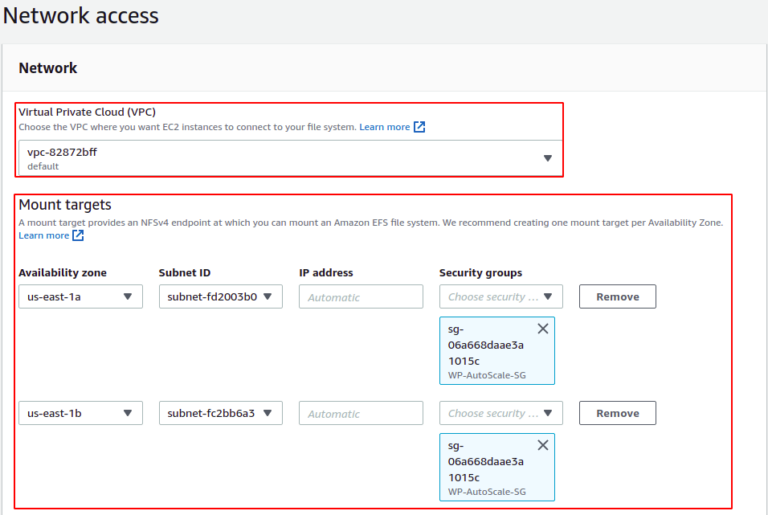Click Learn more link under Mount targets
The width and height of the screenshot is (768, 515).
pyautogui.click(x=44, y=236)
